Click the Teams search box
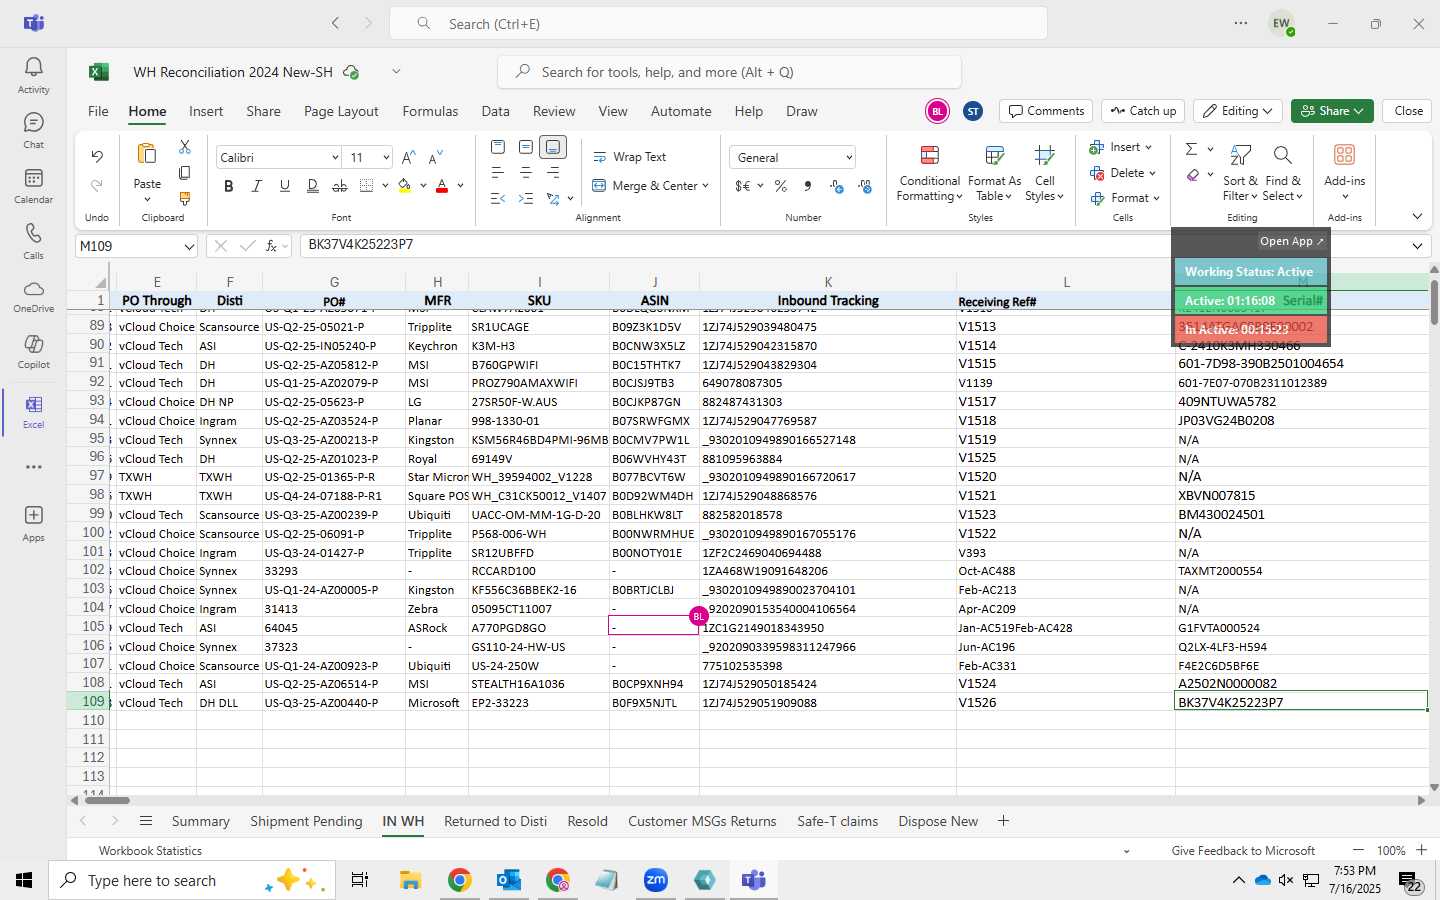This screenshot has height=900, width=1440. click(718, 23)
